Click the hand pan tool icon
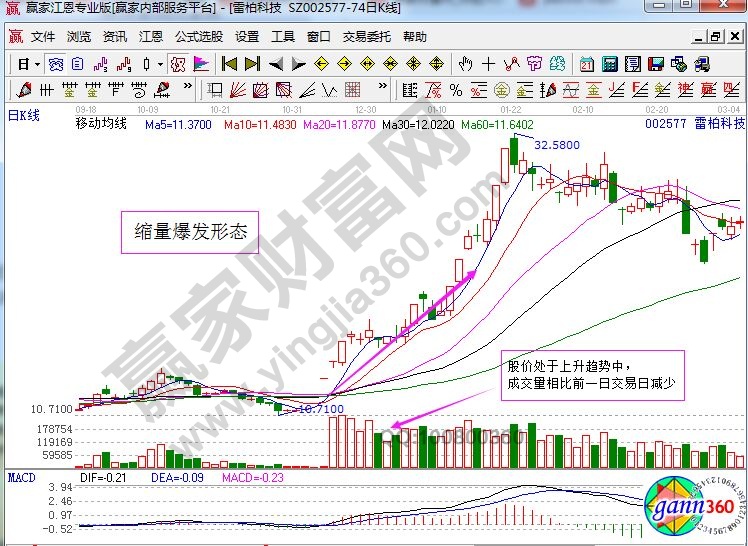This screenshot has width=748, height=546. [465, 64]
